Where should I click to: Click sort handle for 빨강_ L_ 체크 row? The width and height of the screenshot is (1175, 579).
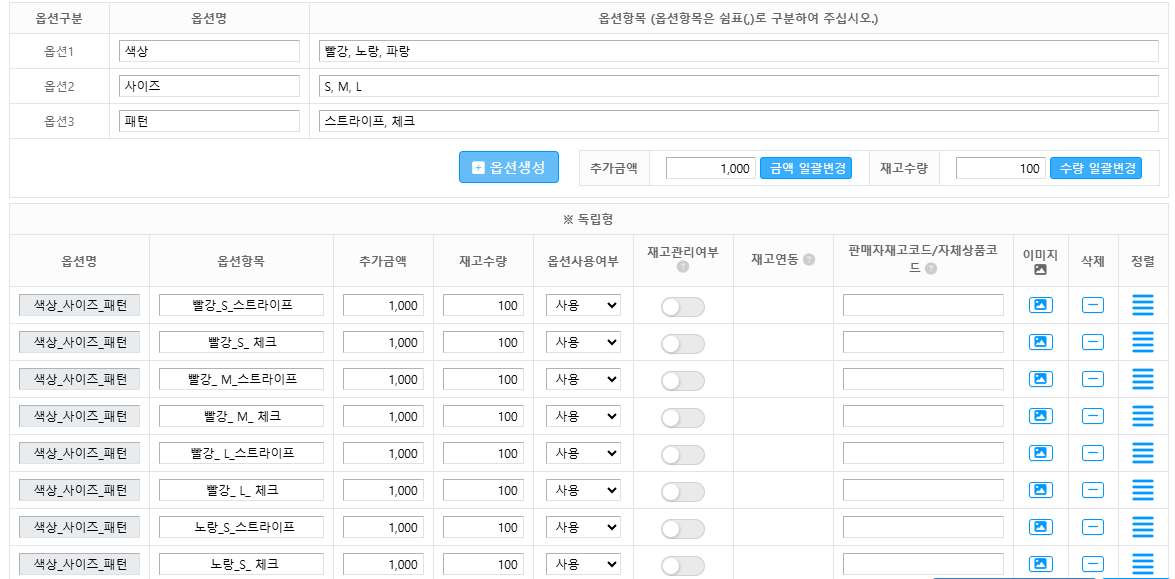pyautogui.click(x=1142, y=490)
